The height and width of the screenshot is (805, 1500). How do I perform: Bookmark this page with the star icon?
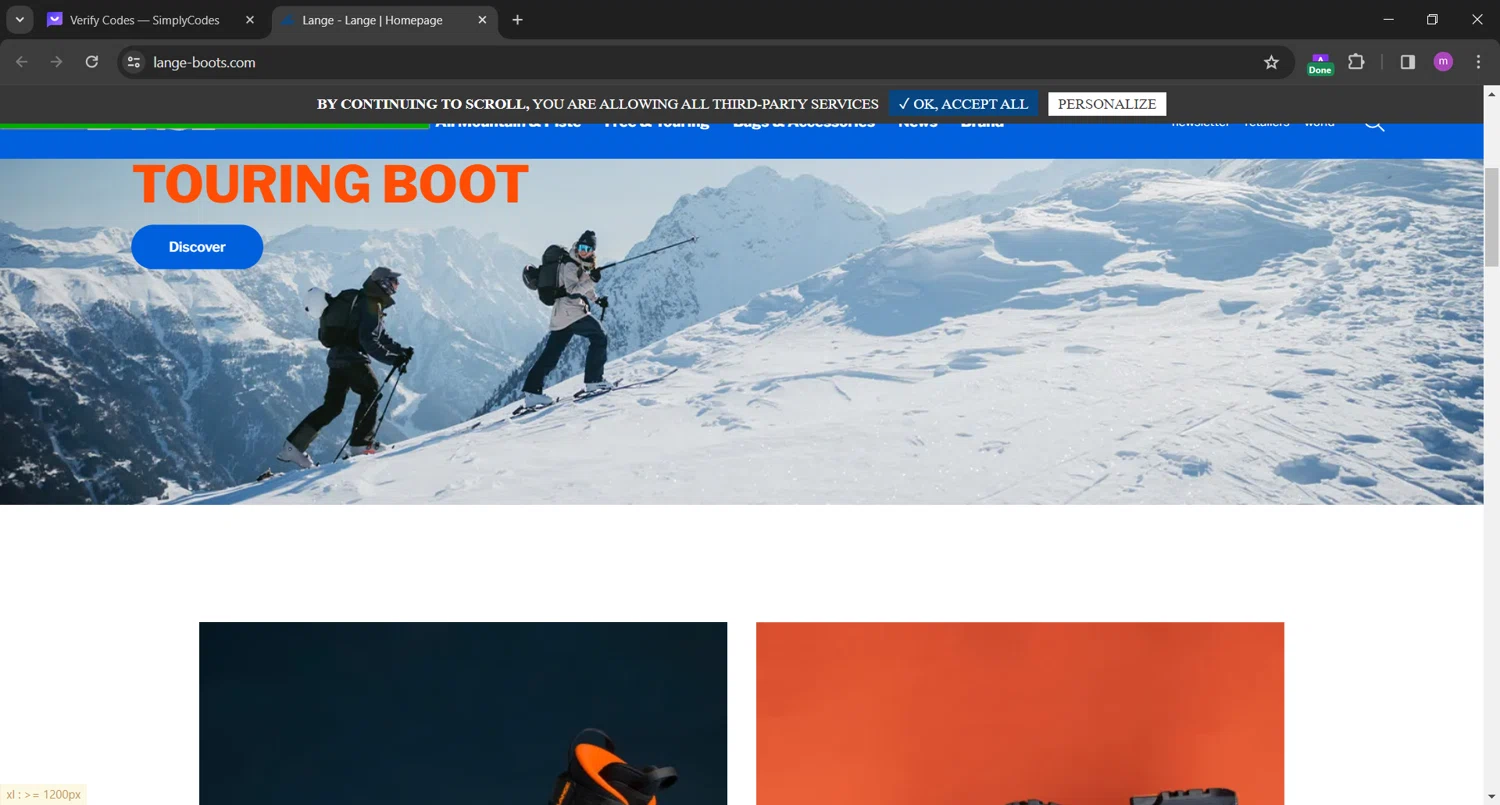[1271, 62]
